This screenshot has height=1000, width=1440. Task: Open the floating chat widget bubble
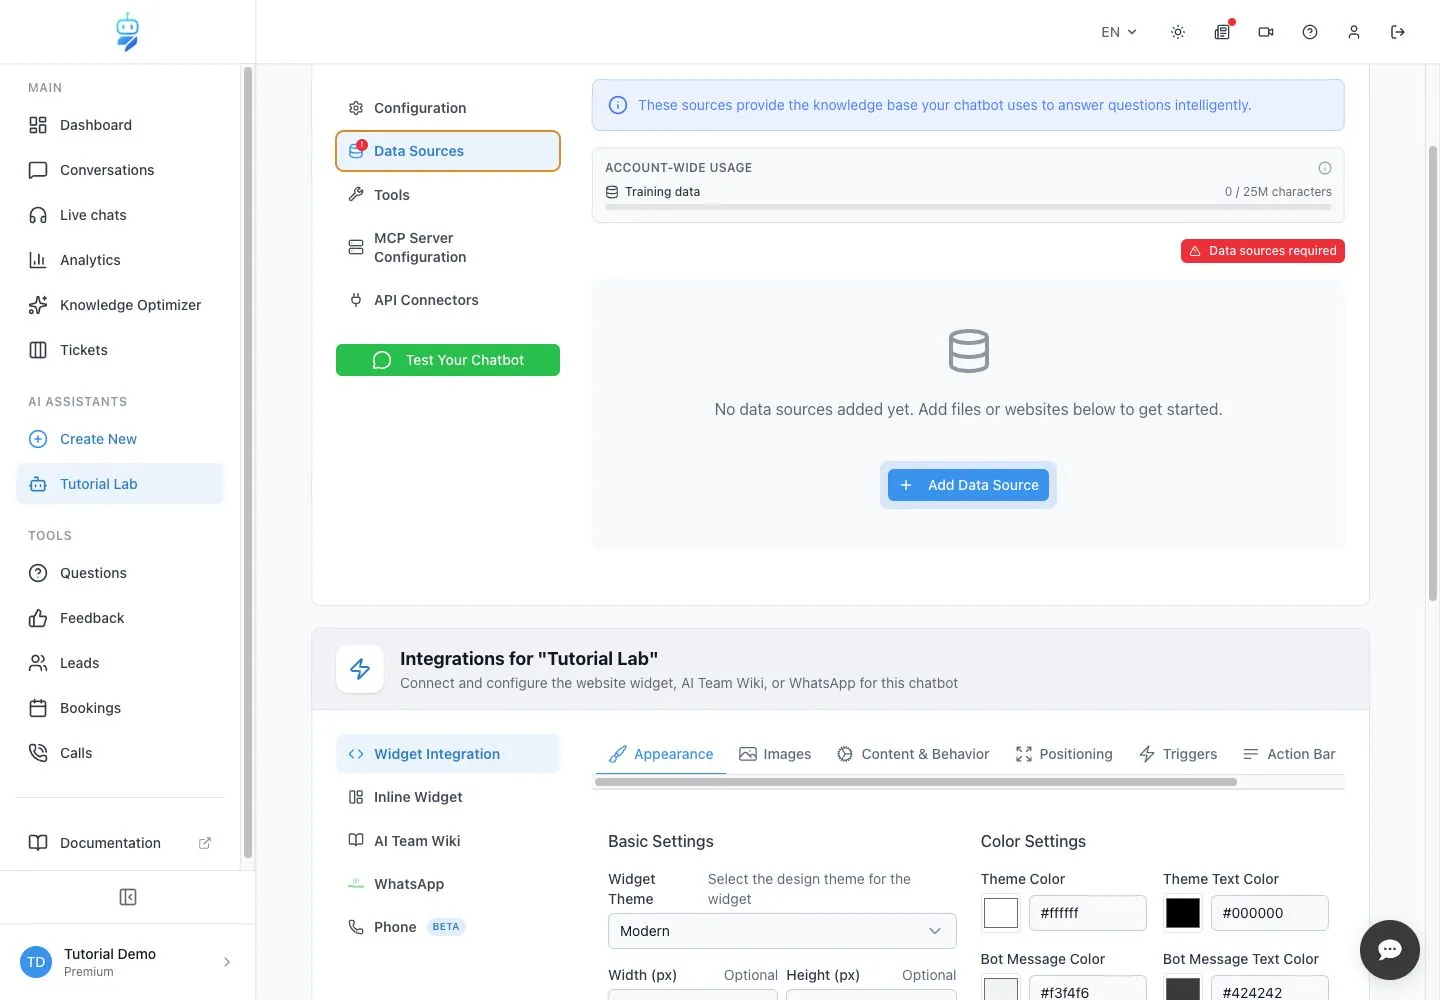[x=1390, y=950]
